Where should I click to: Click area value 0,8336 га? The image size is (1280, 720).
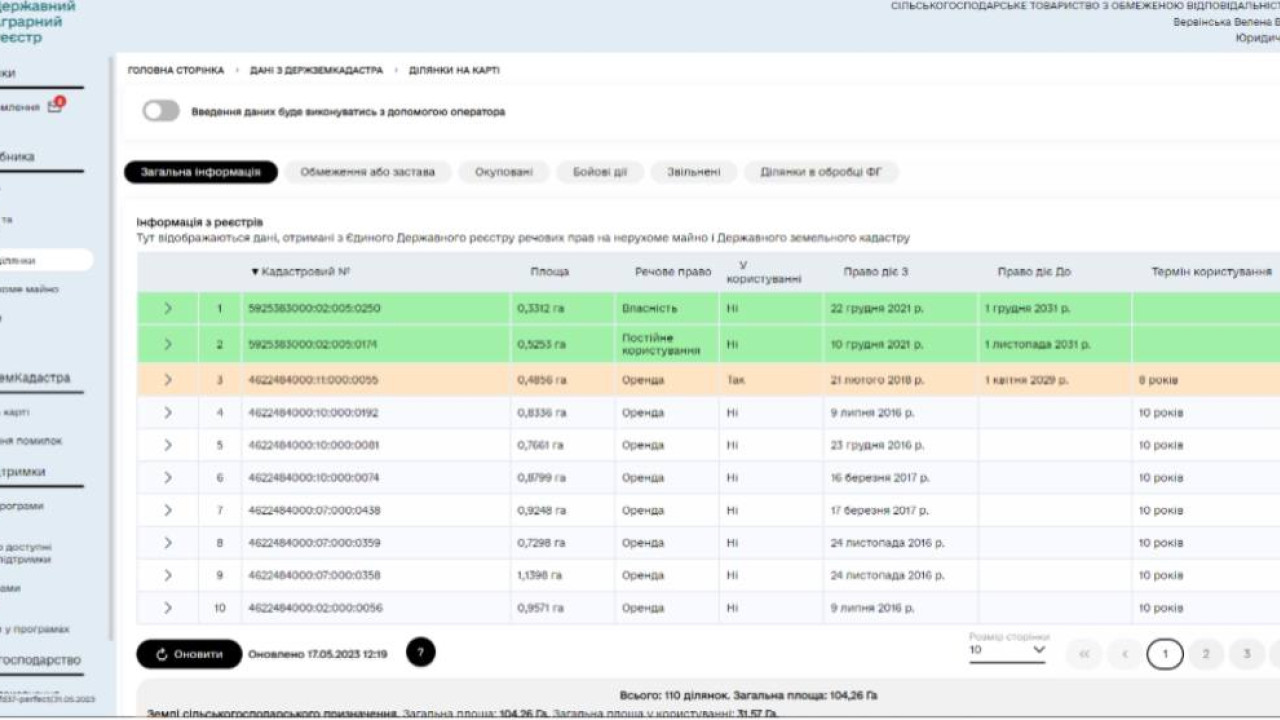coord(542,412)
